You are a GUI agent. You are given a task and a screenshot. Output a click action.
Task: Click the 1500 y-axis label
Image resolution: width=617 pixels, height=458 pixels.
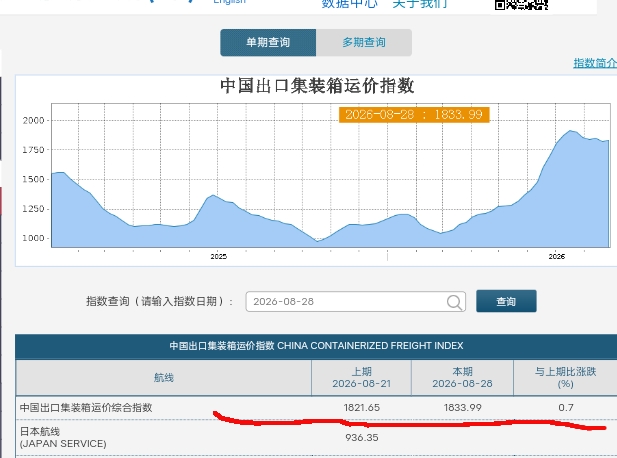tap(33, 179)
